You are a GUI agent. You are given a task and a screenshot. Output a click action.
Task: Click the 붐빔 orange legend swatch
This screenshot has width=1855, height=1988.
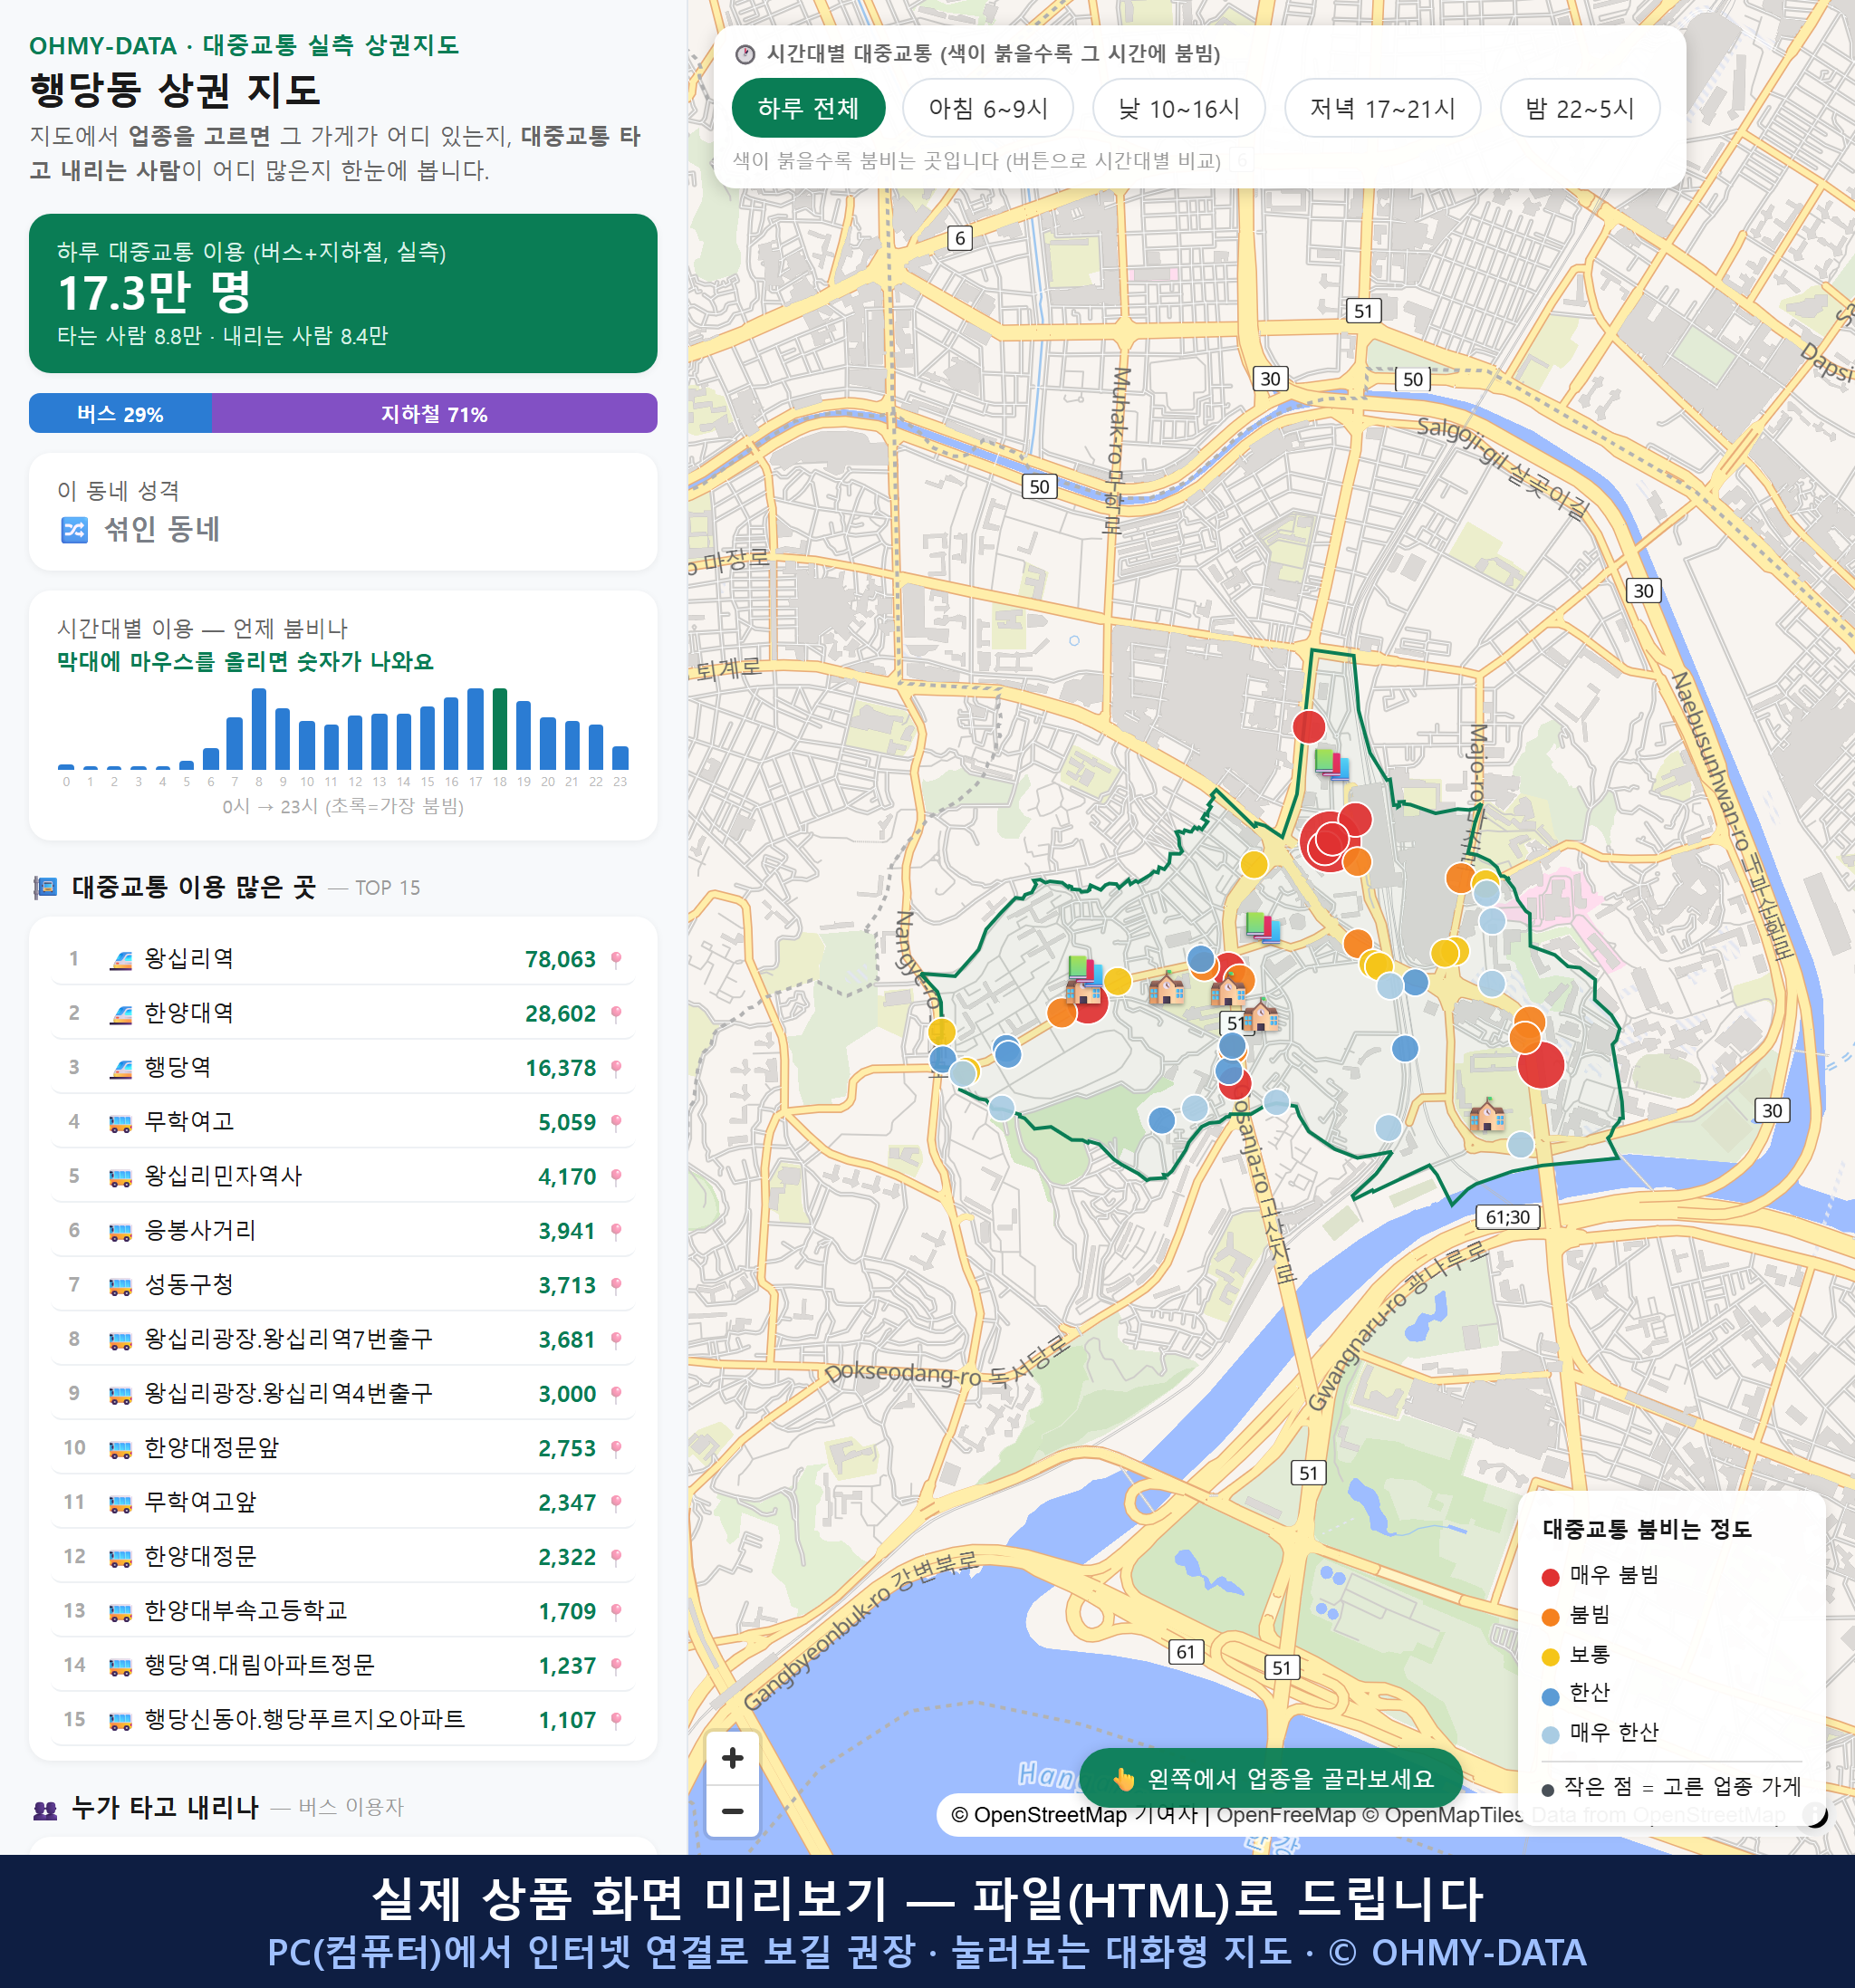pos(1550,1617)
